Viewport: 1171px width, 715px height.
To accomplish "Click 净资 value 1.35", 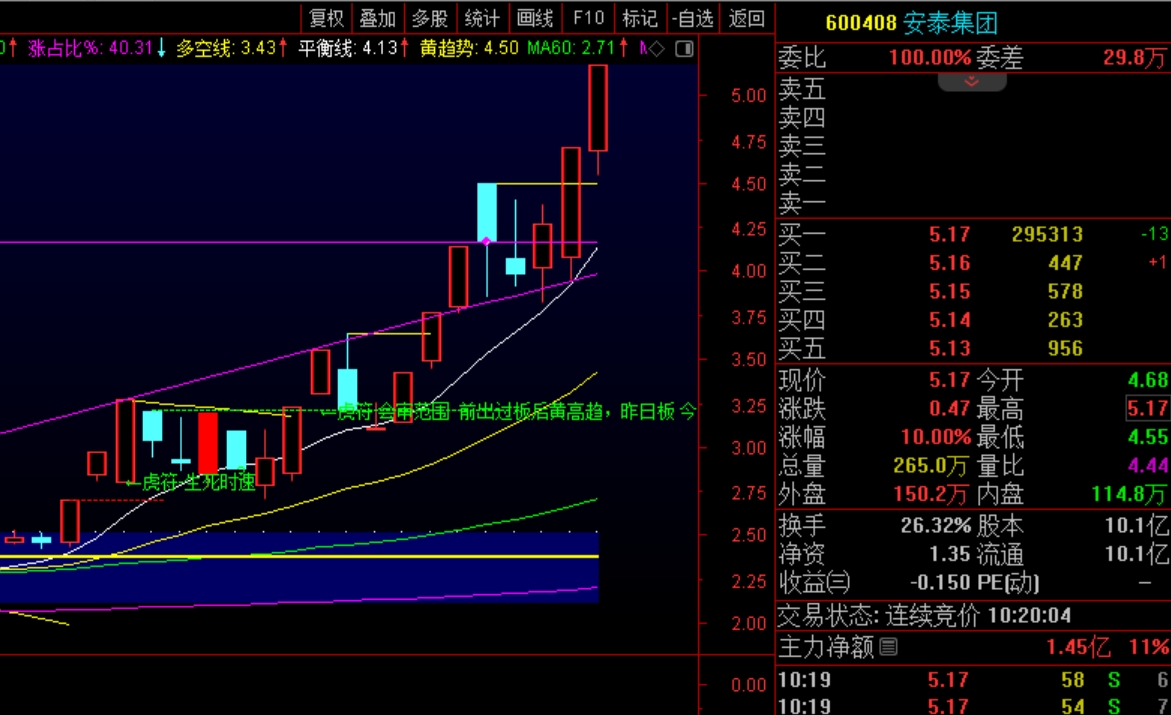I will pos(949,554).
